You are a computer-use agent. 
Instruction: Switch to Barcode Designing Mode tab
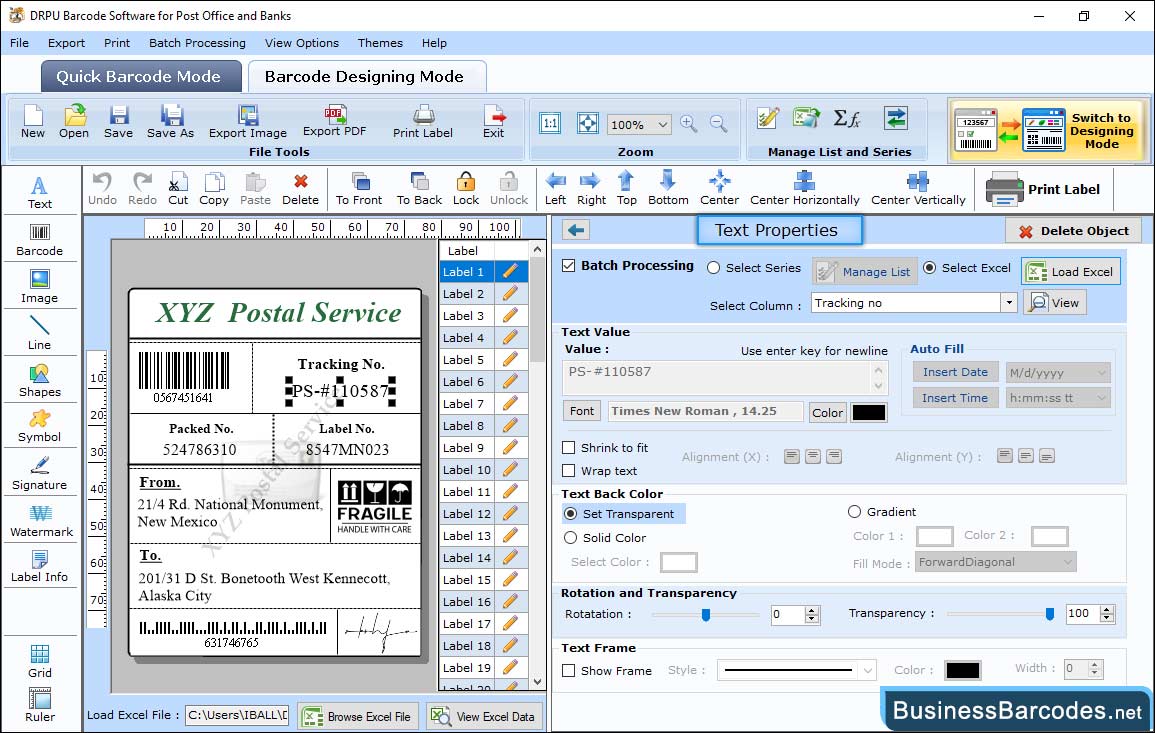pos(366,77)
